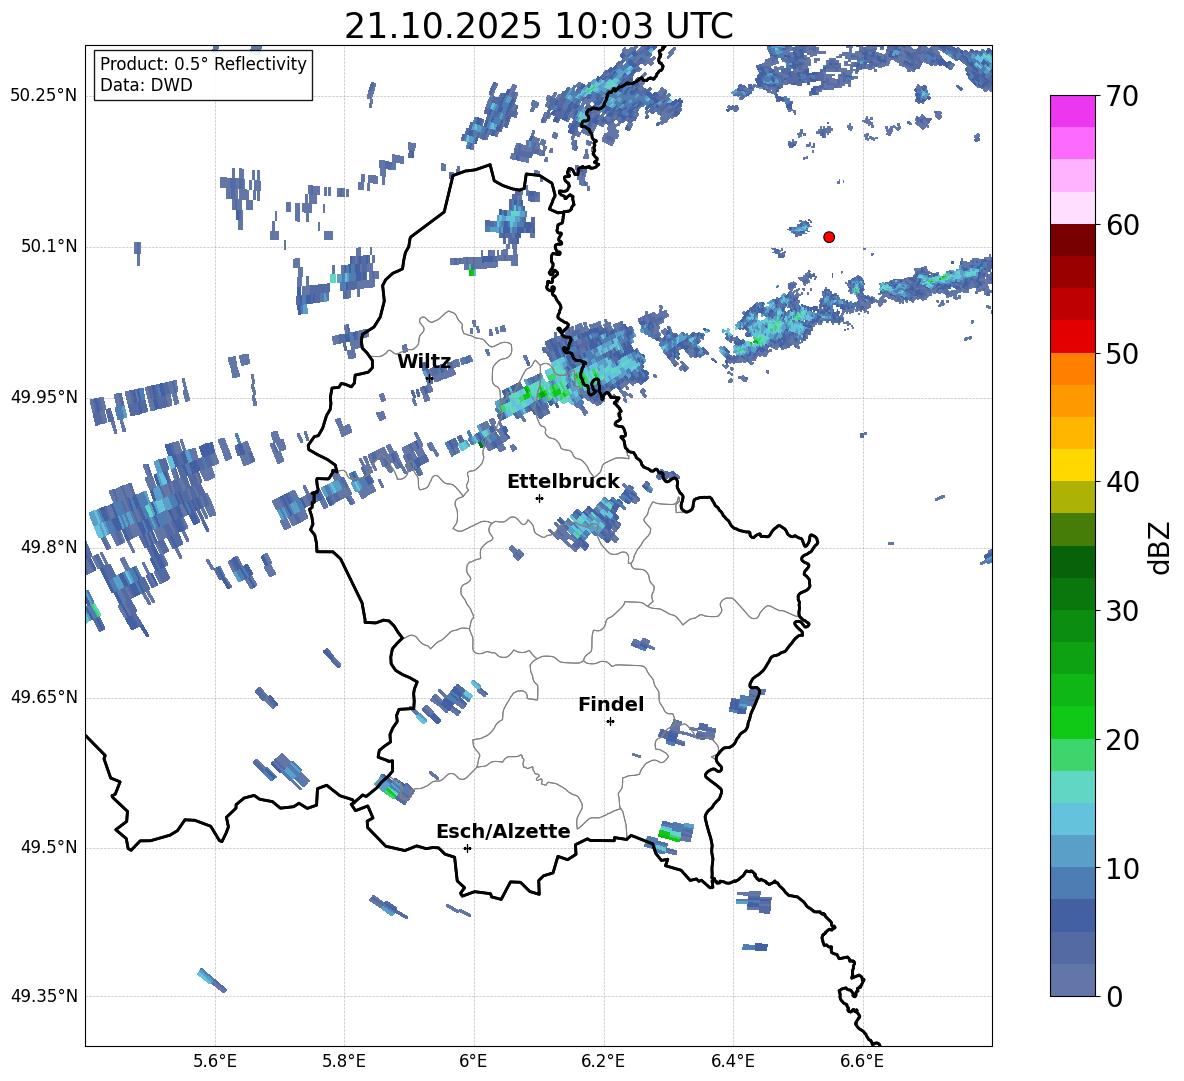Select the Findel city label
Viewport: 1184px width, 1081px height.
611,704
